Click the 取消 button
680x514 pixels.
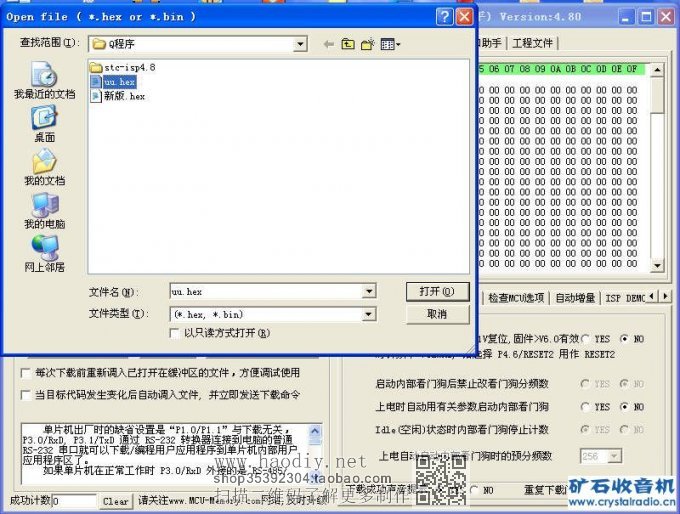coord(437,314)
